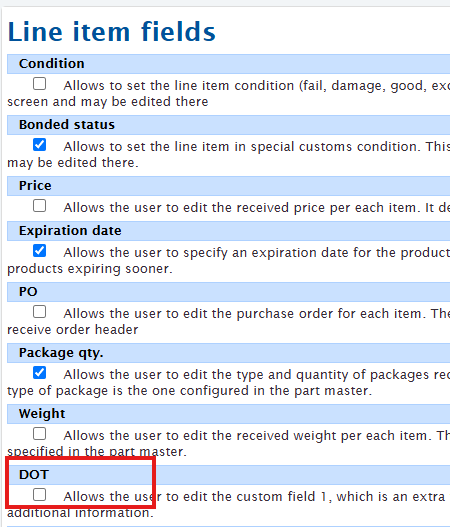Click the Condition section header

(x=229, y=64)
